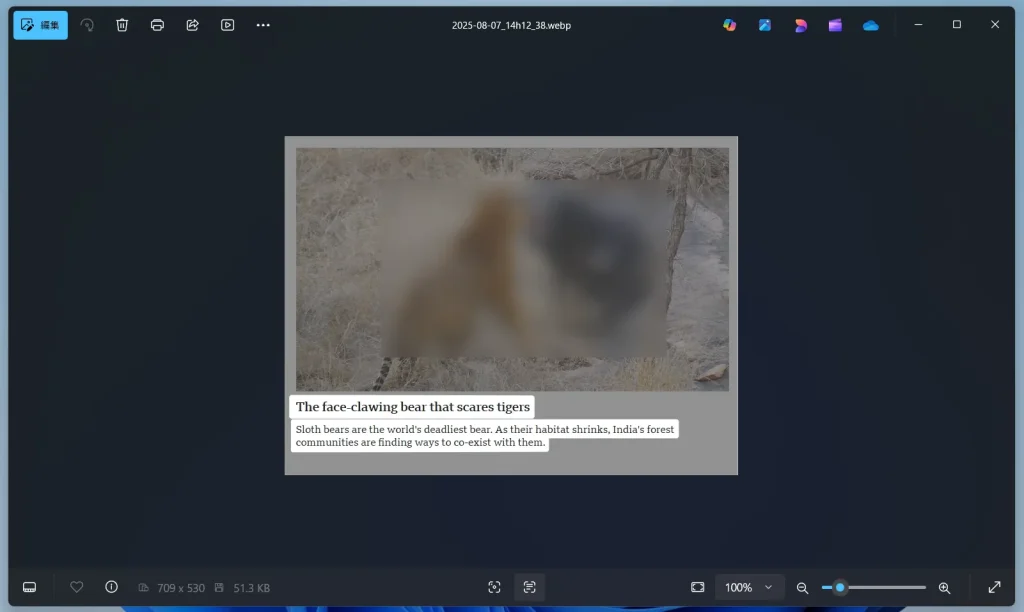This screenshot has height=612, width=1024.
Task: Maximize the Photos window
Action: coord(957,25)
